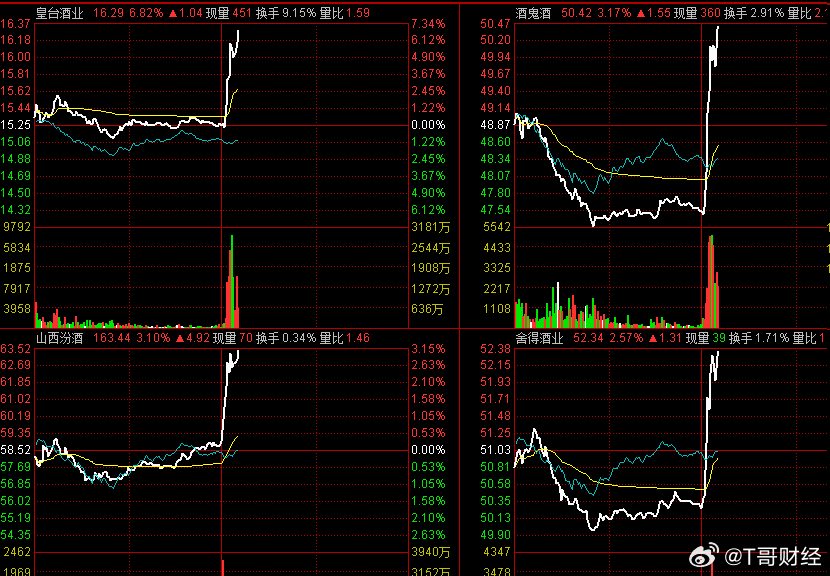Click the 51.03 previous-close axis label

pyautogui.click(x=495, y=450)
